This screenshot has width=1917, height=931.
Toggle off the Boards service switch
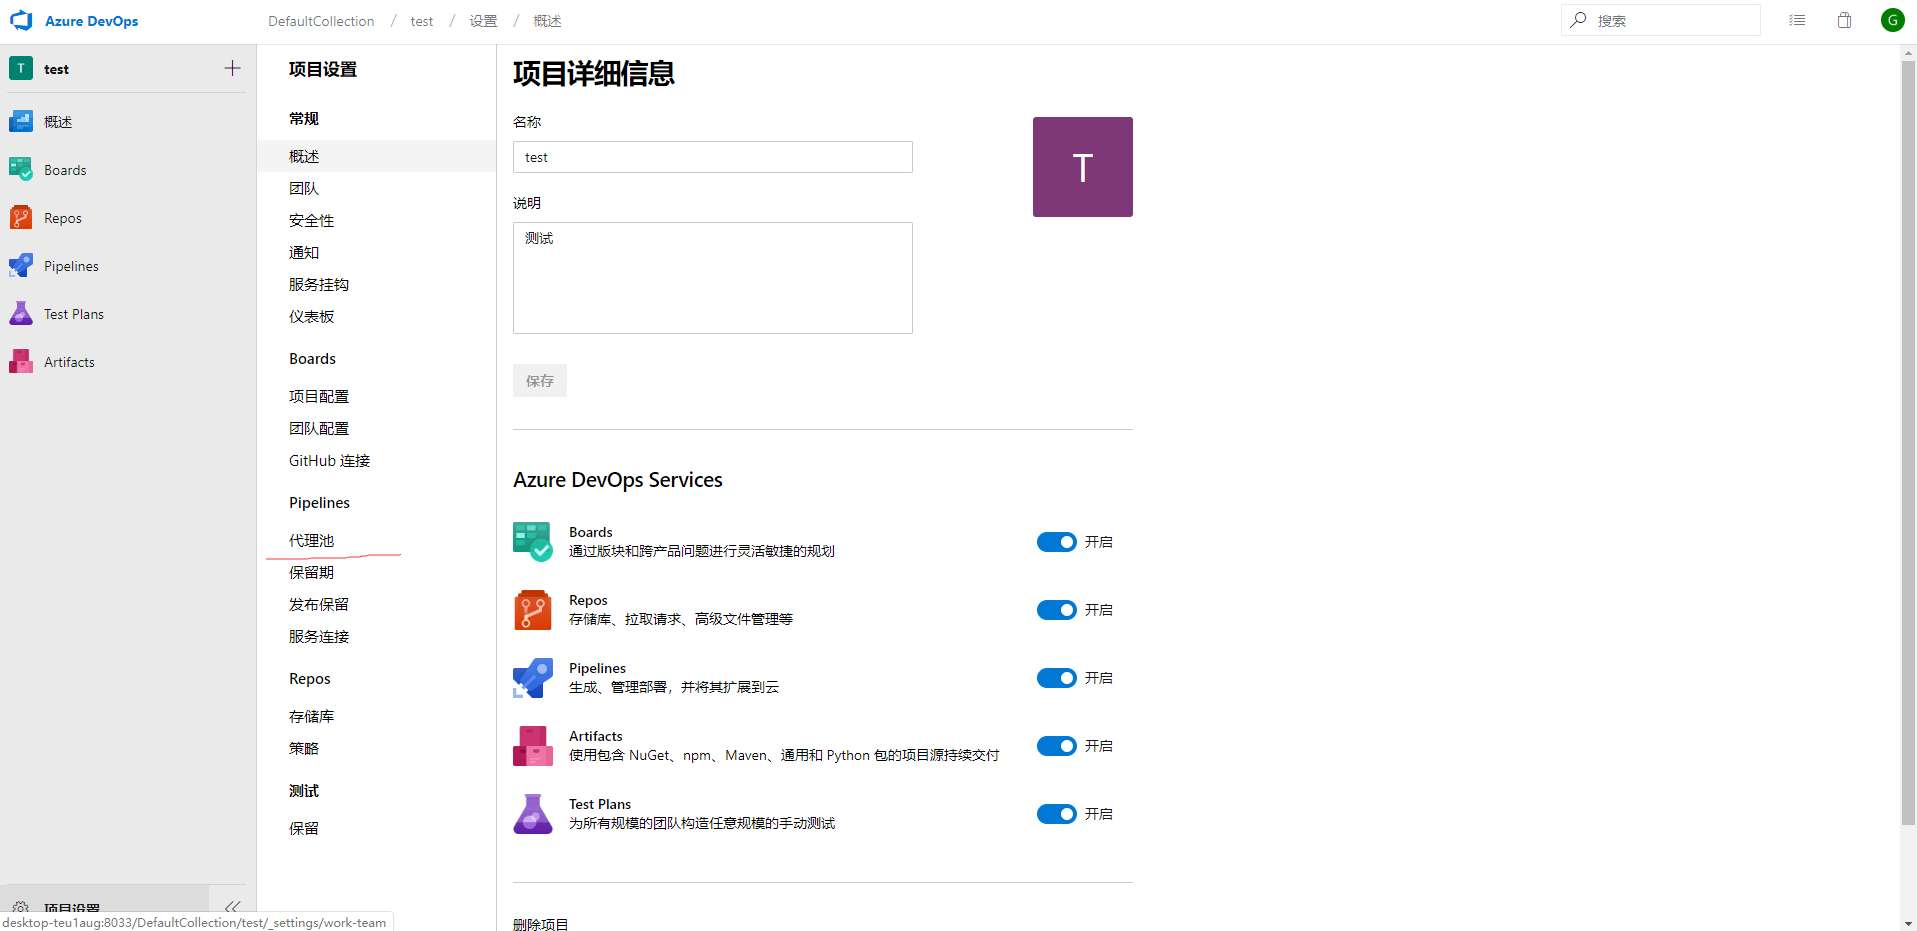(x=1056, y=542)
